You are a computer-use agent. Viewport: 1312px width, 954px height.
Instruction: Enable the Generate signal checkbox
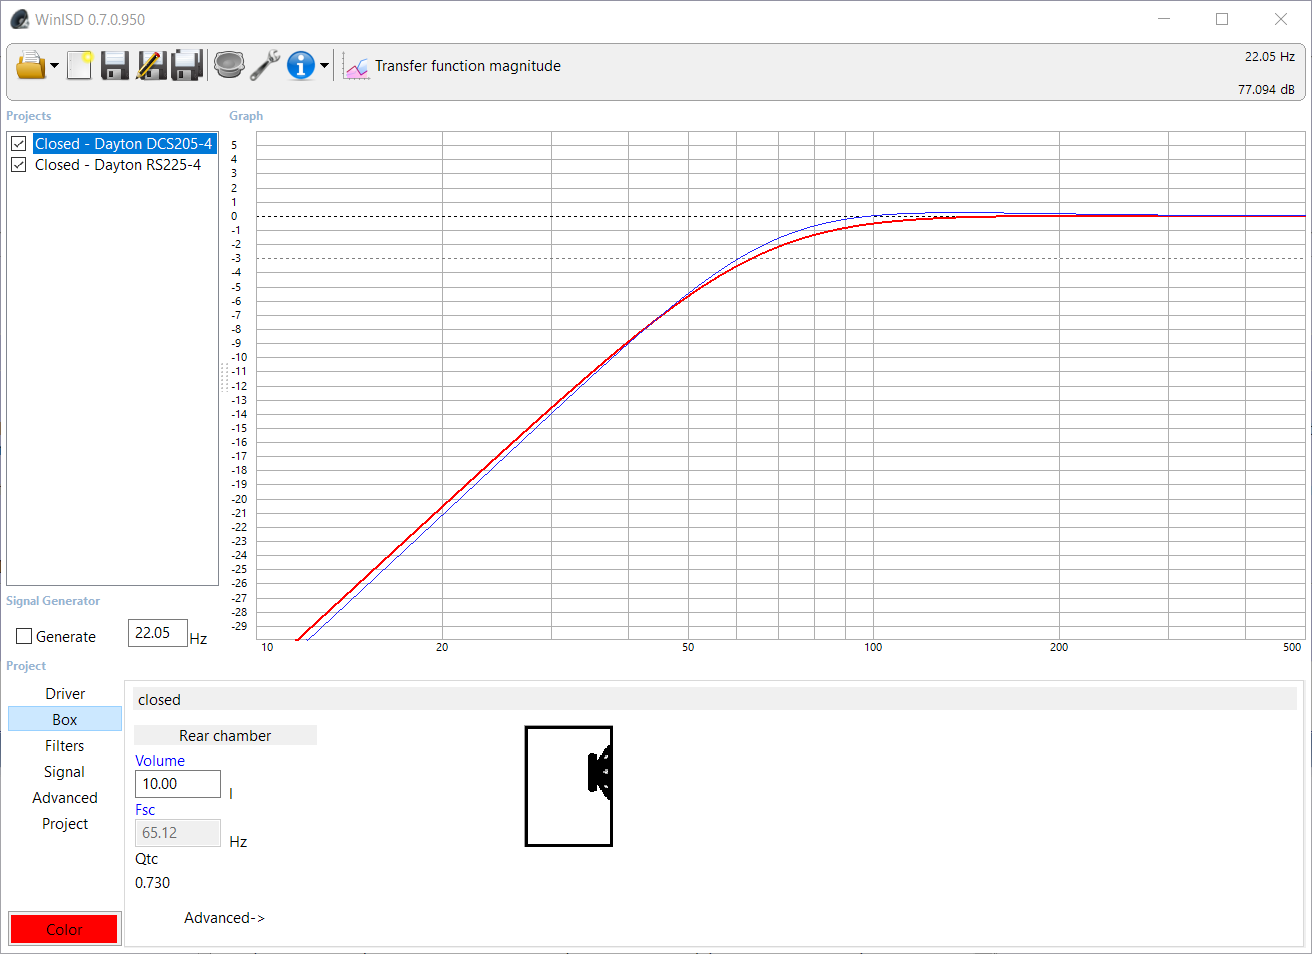(x=24, y=637)
